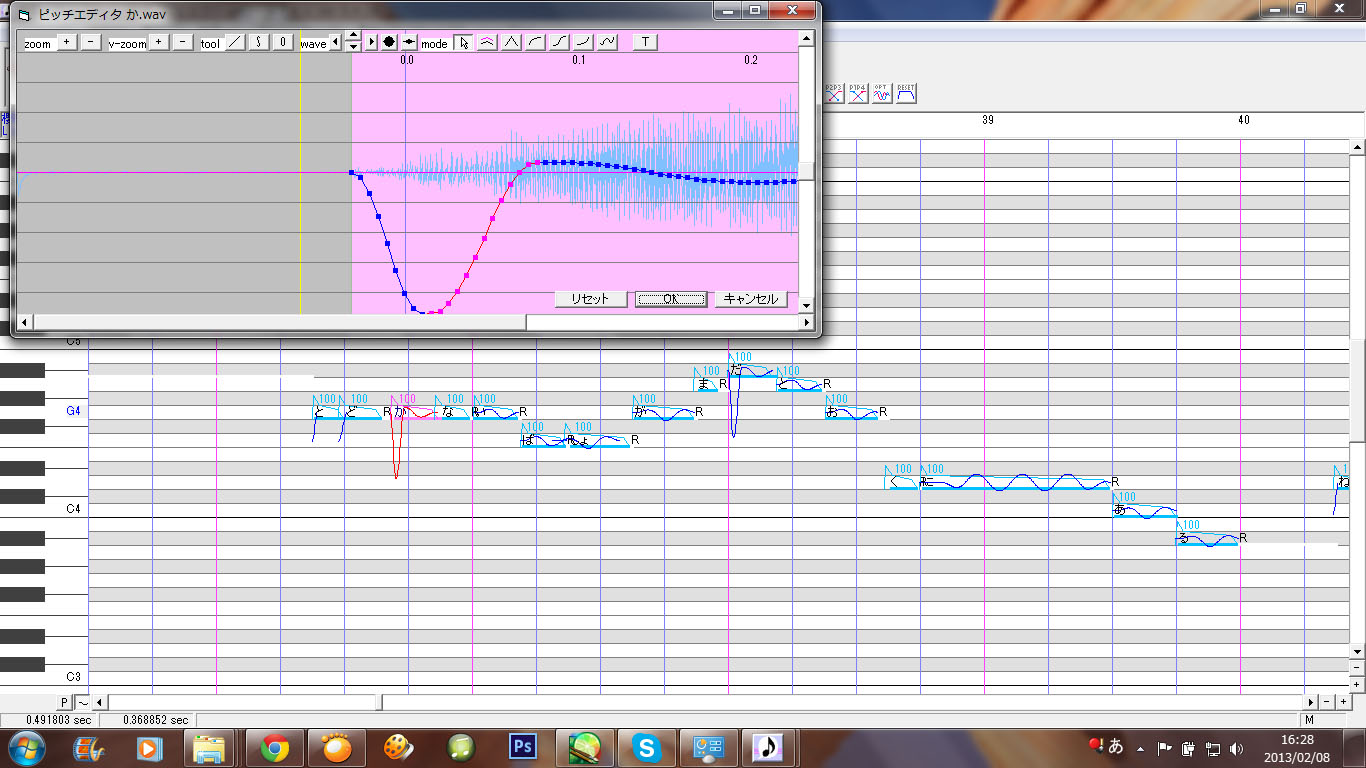
Task: Select the S-shaped curve mode
Action: (x=560, y=42)
